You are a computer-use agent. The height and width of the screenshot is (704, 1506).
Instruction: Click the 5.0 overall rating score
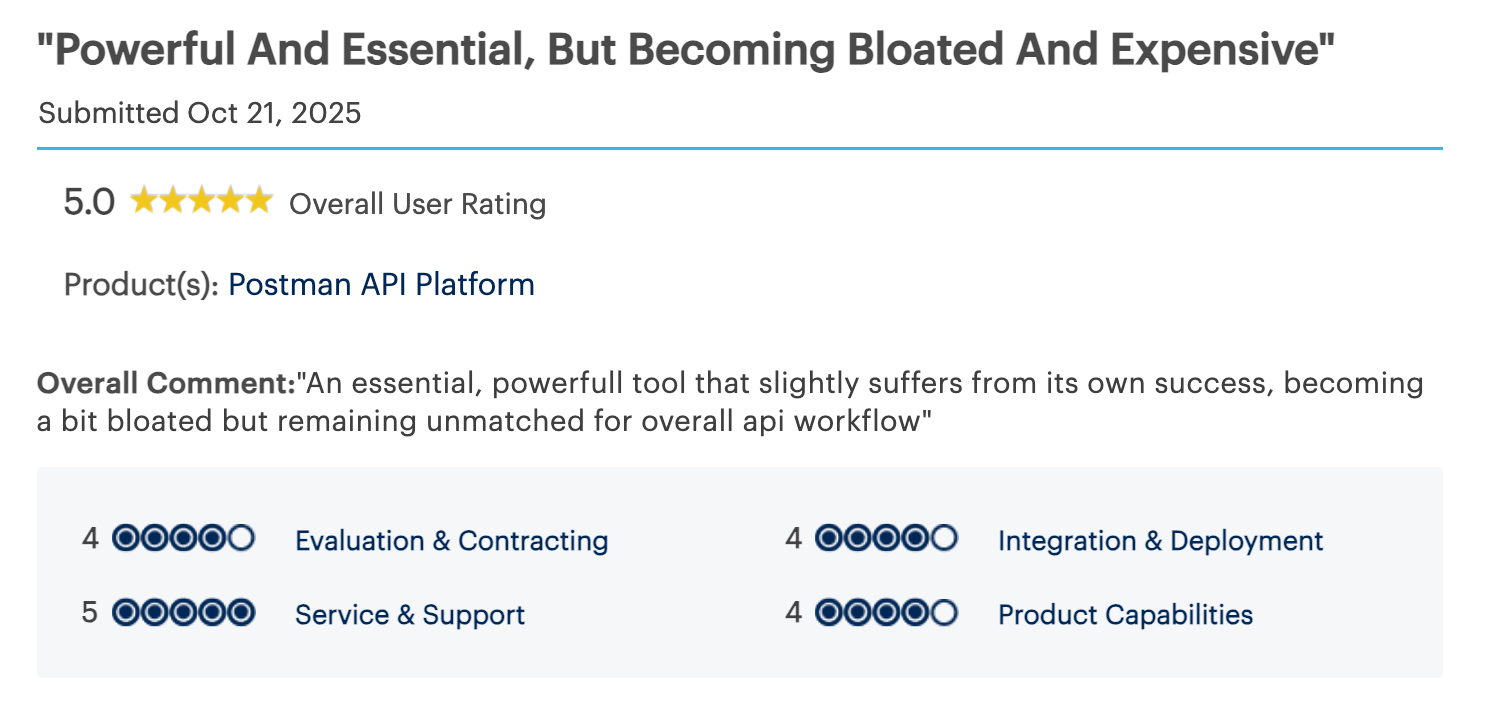click(x=89, y=203)
